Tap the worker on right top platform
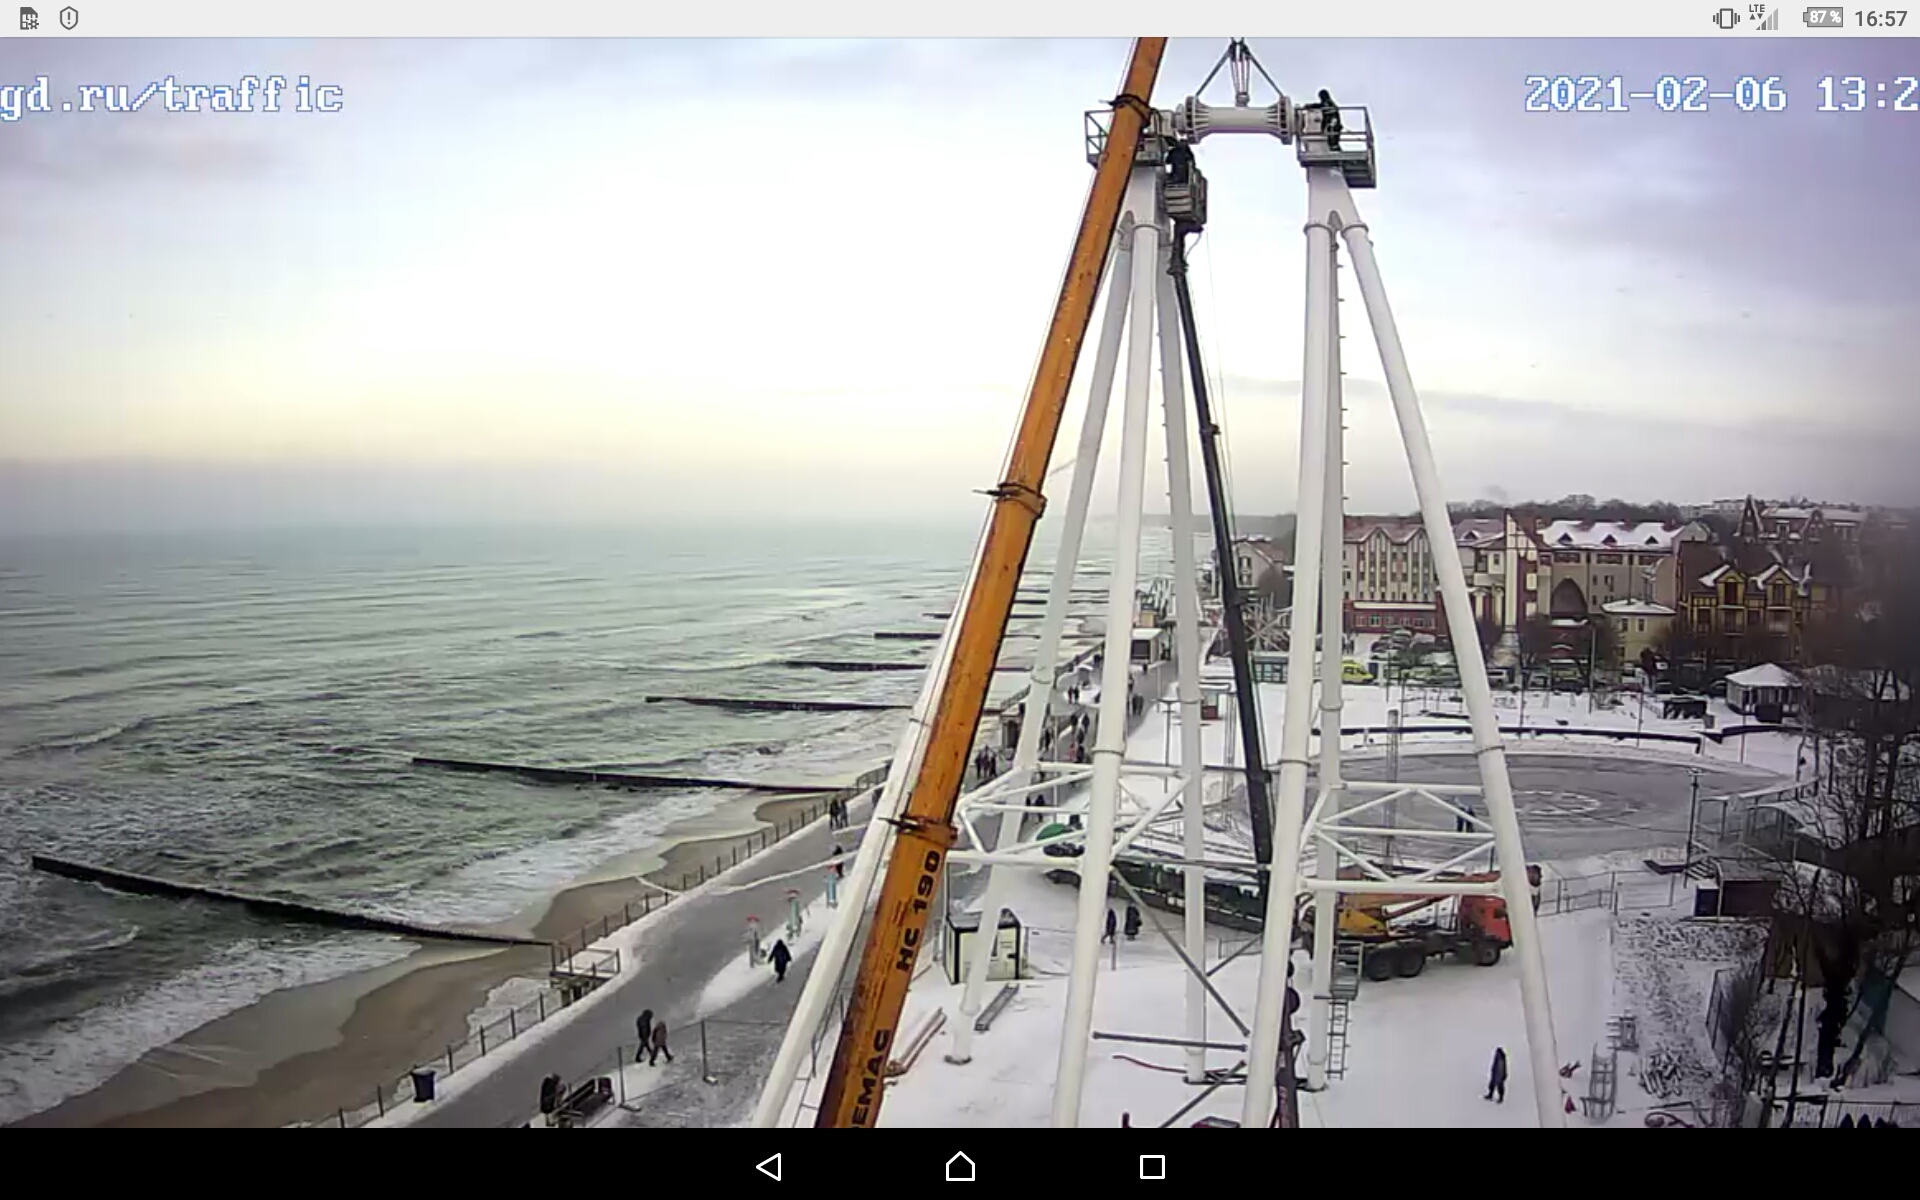Image resolution: width=1920 pixels, height=1200 pixels. point(1328,117)
